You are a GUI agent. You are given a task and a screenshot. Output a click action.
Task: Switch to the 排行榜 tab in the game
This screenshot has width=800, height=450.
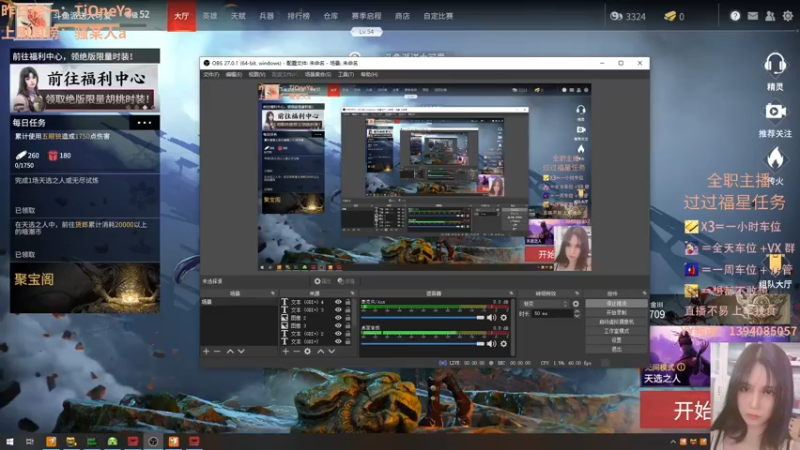tap(298, 16)
